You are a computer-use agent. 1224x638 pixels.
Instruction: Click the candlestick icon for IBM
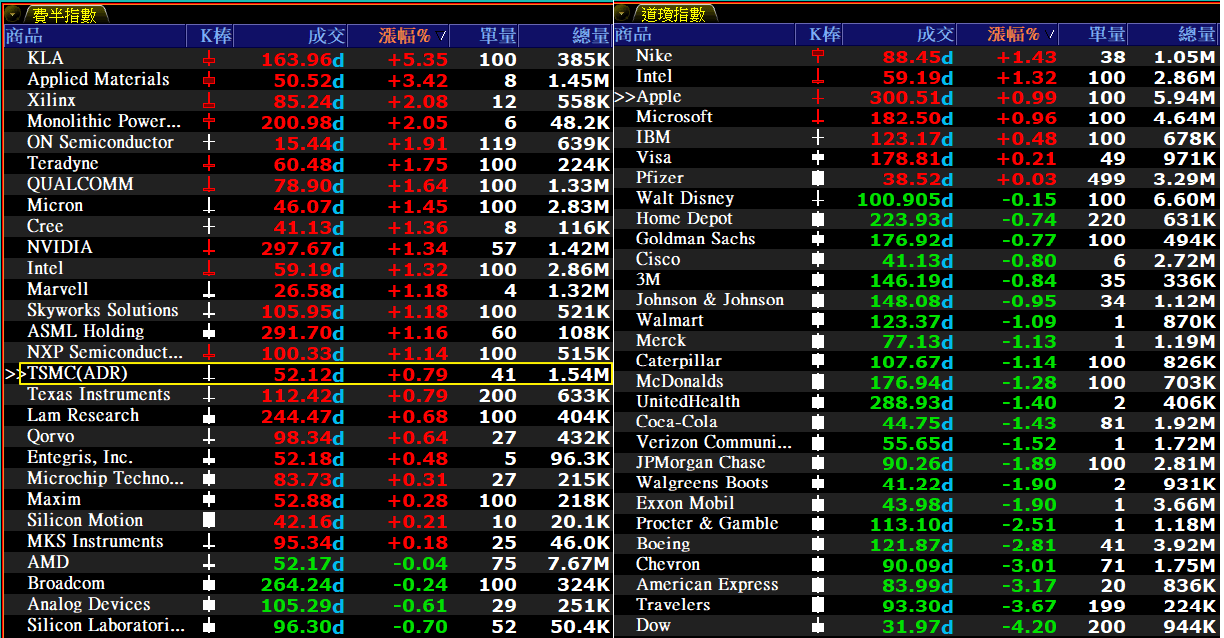coord(818,138)
